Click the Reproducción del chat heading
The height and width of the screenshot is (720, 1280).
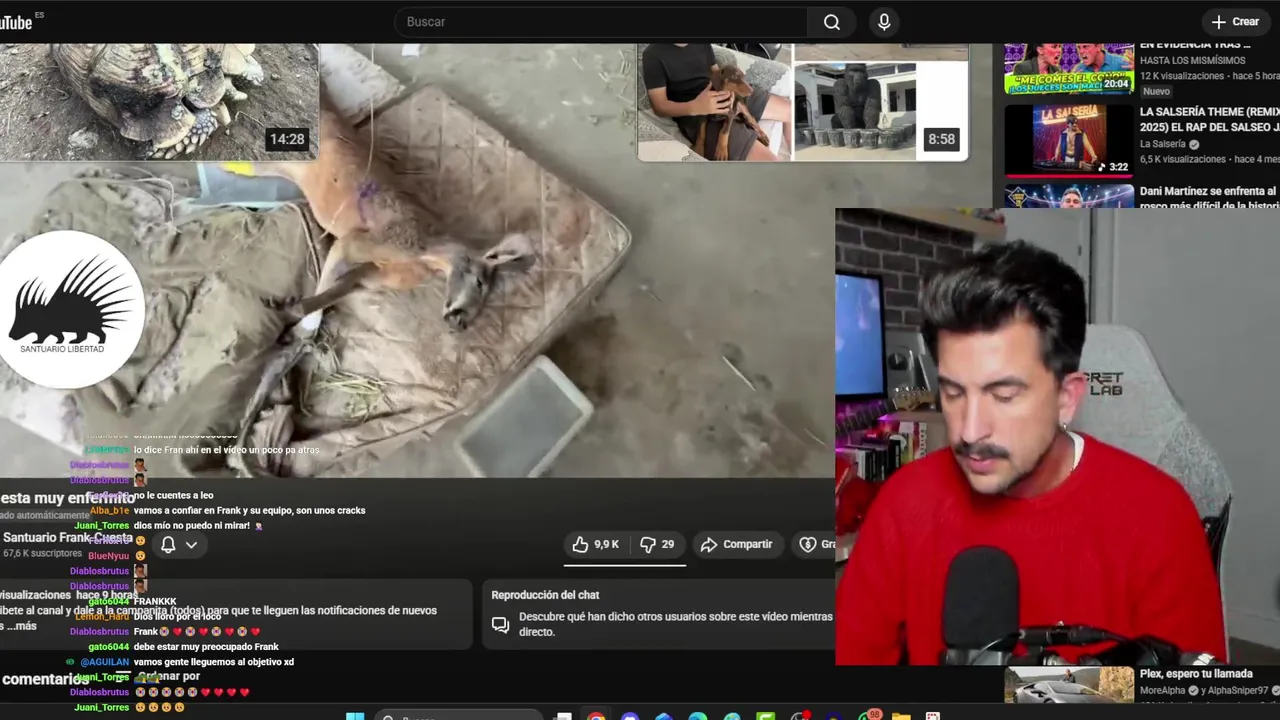[545, 595]
